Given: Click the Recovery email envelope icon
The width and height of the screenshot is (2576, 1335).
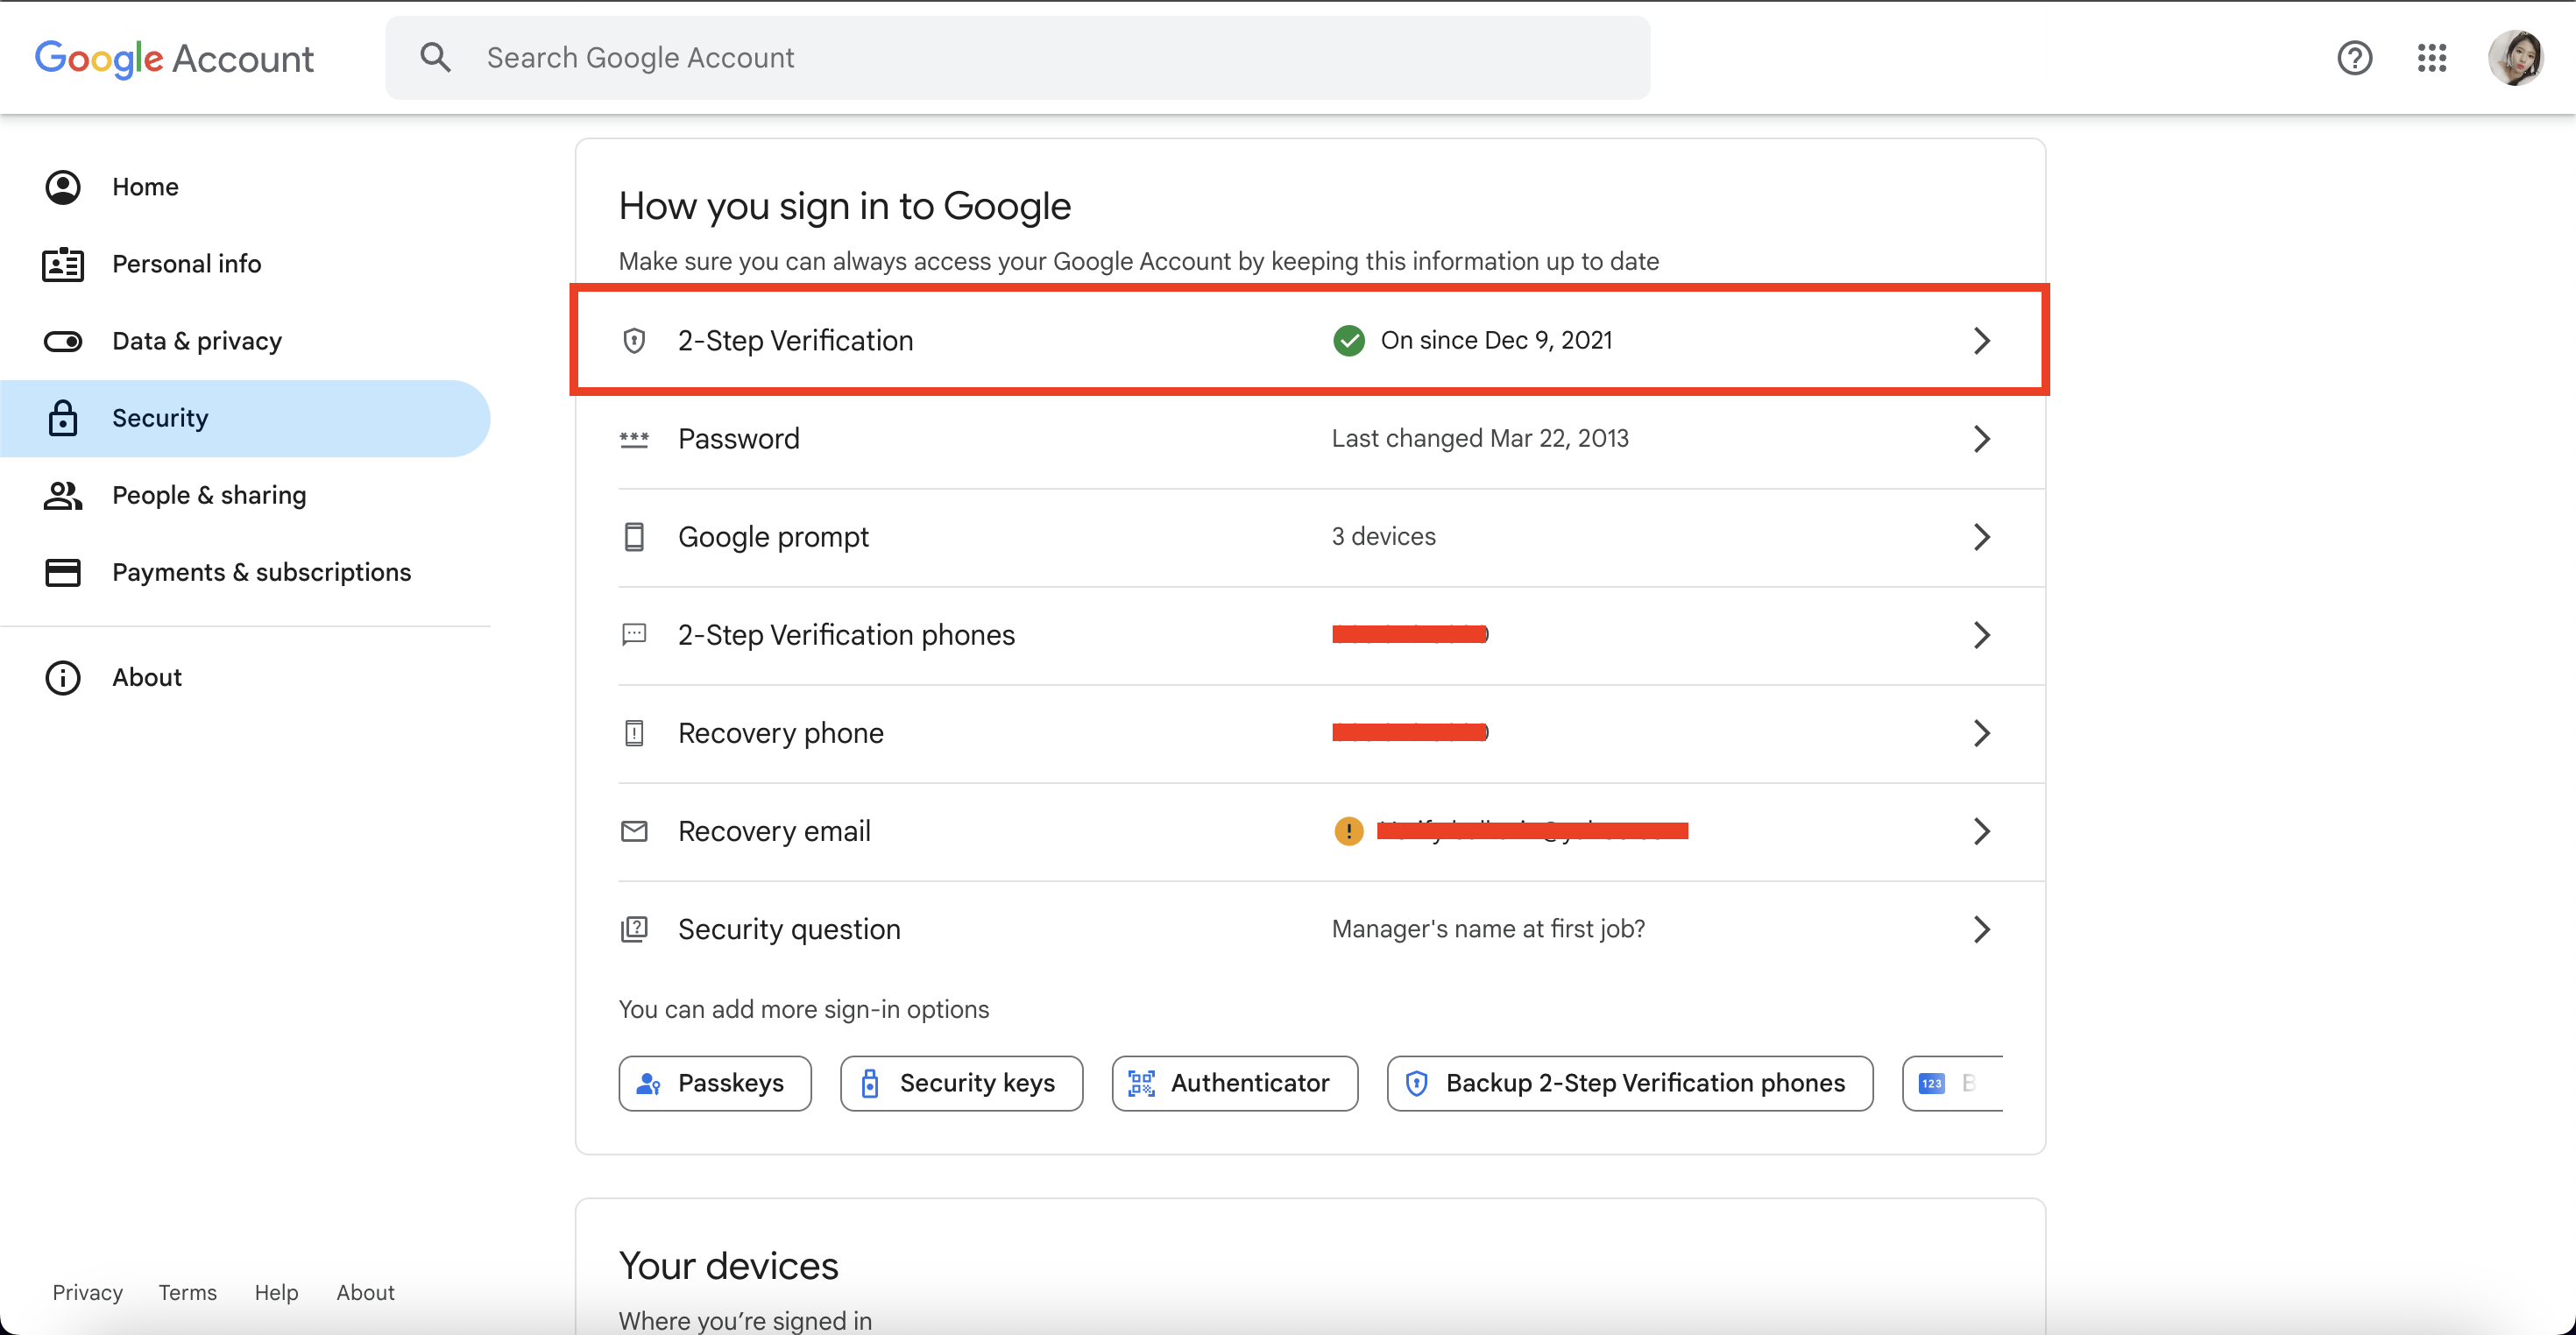Looking at the screenshot, I should tap(634, 831).
